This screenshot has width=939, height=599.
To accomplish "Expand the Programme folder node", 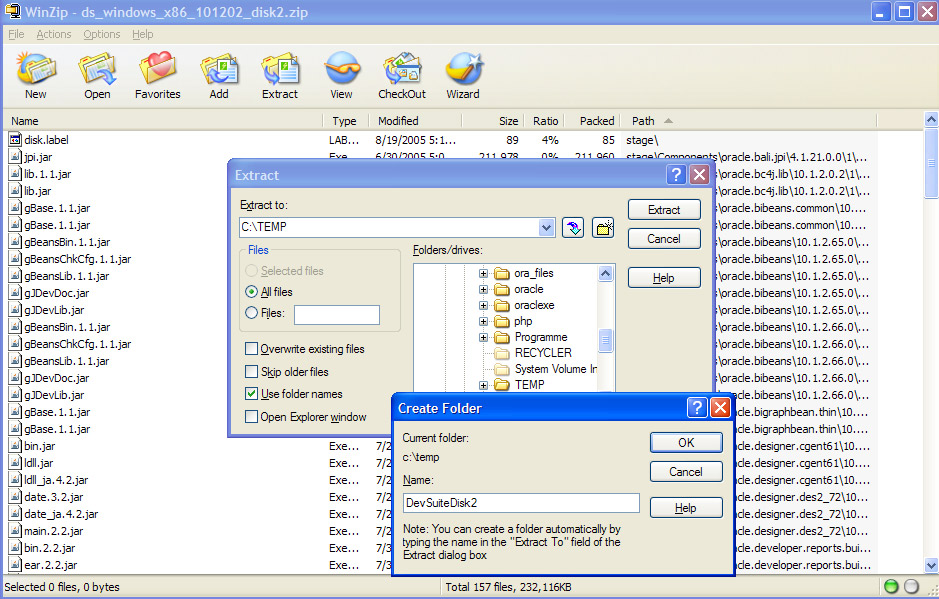I will click(483, 337).
